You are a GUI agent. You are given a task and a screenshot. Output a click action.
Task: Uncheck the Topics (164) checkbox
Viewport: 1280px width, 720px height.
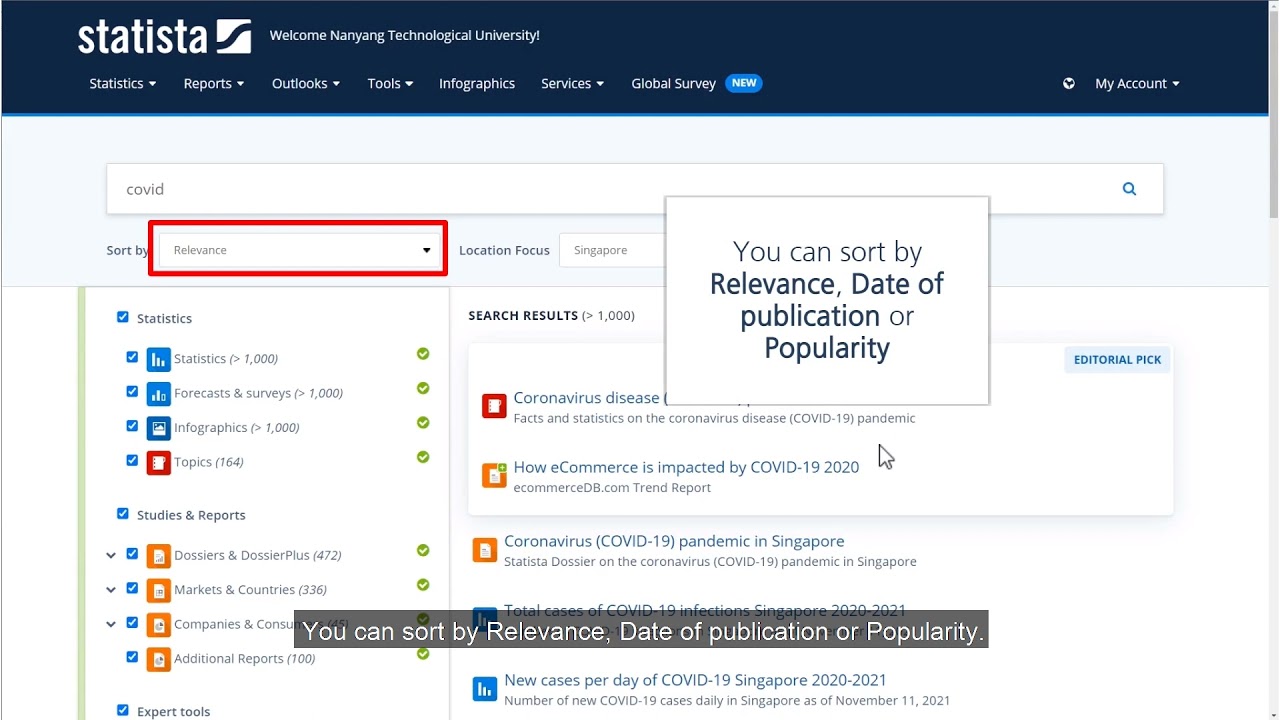pyautogui.click(x=132, y=460)
